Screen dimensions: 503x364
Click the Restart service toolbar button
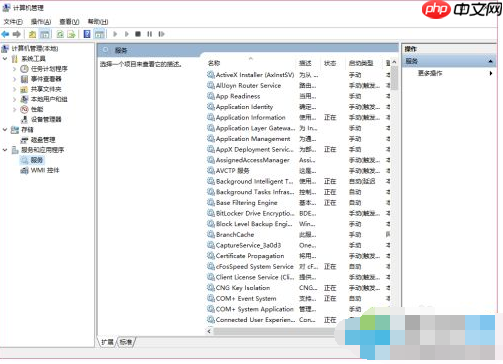pyautogui.click(x=161, y=34)
